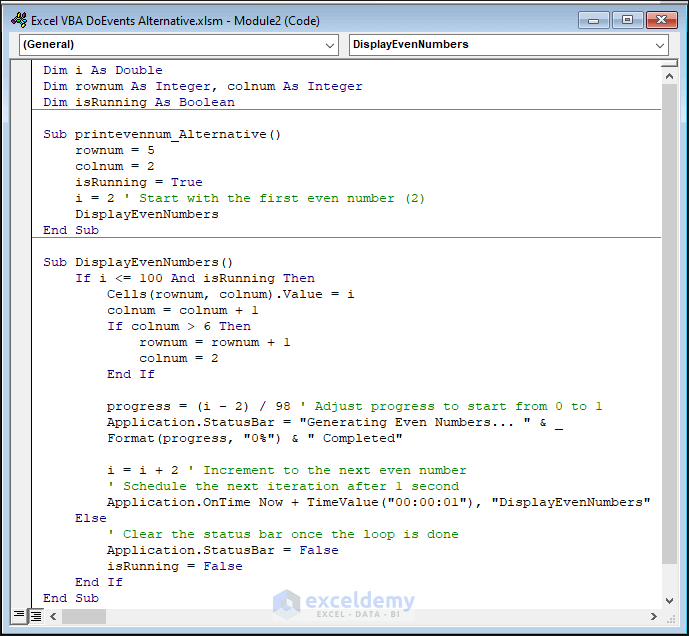This screenshot has width=689, height=636.
Task: Switch to Procedure View button
Action: tap(19, 615)
